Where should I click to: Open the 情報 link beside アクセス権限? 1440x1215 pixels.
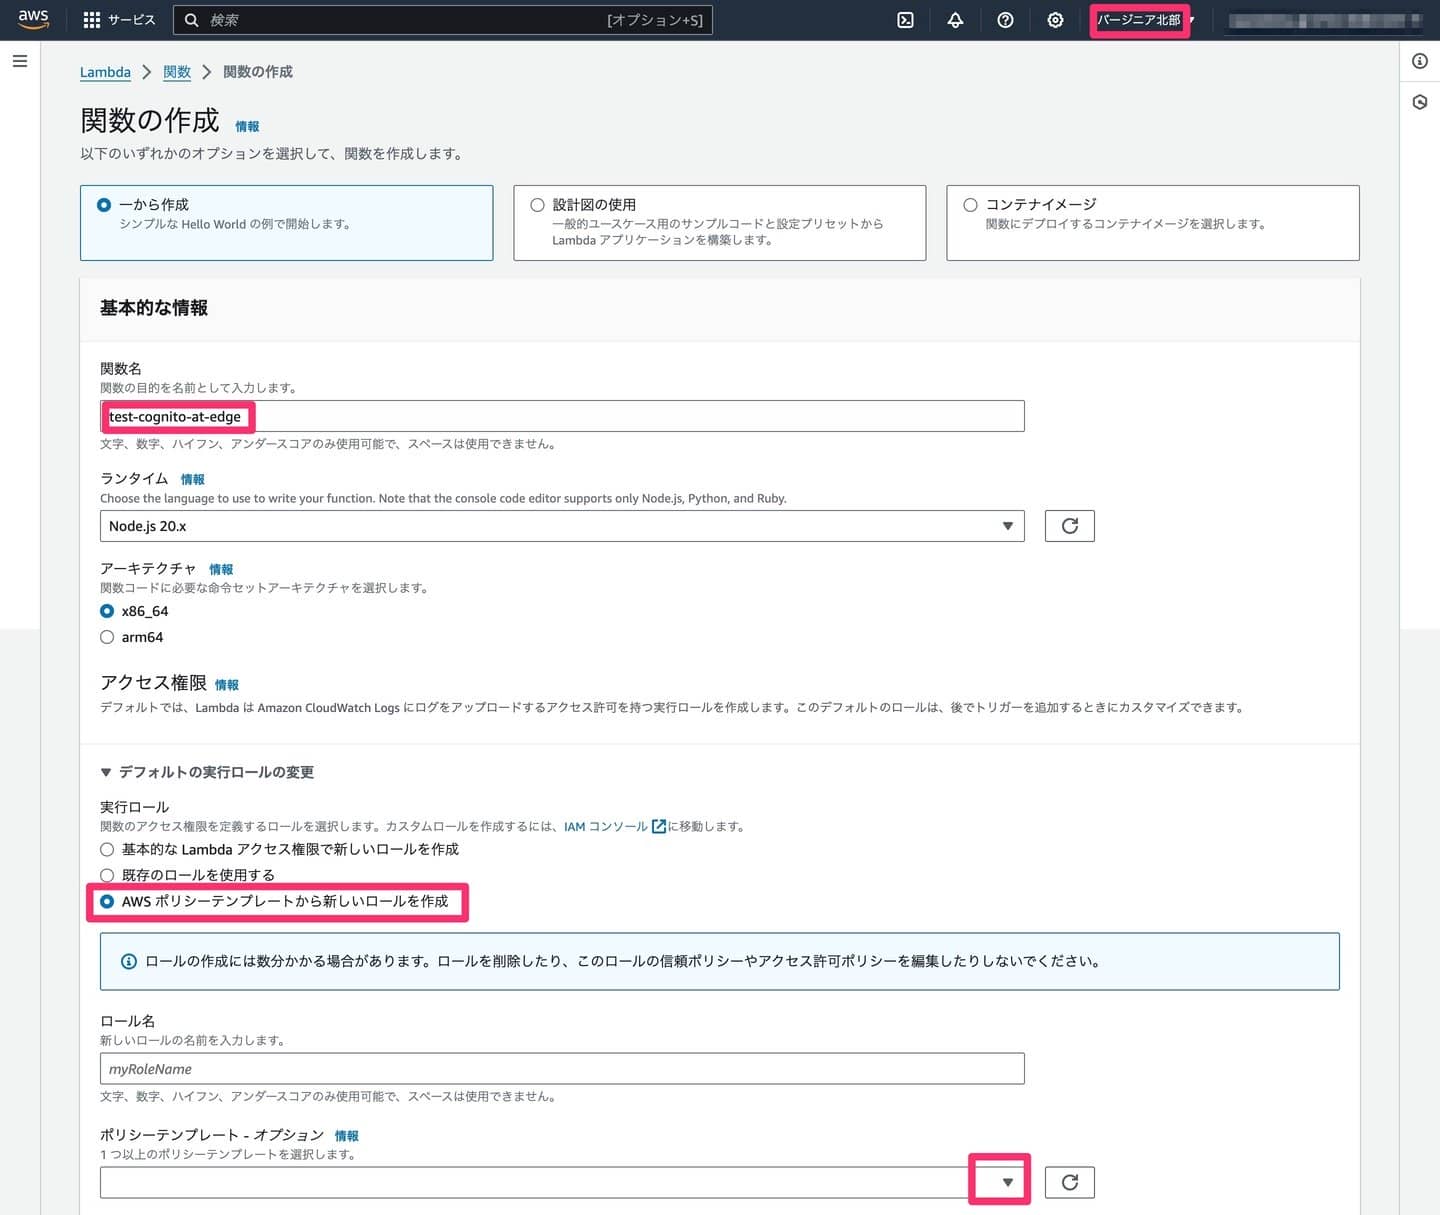pos(227,685)
